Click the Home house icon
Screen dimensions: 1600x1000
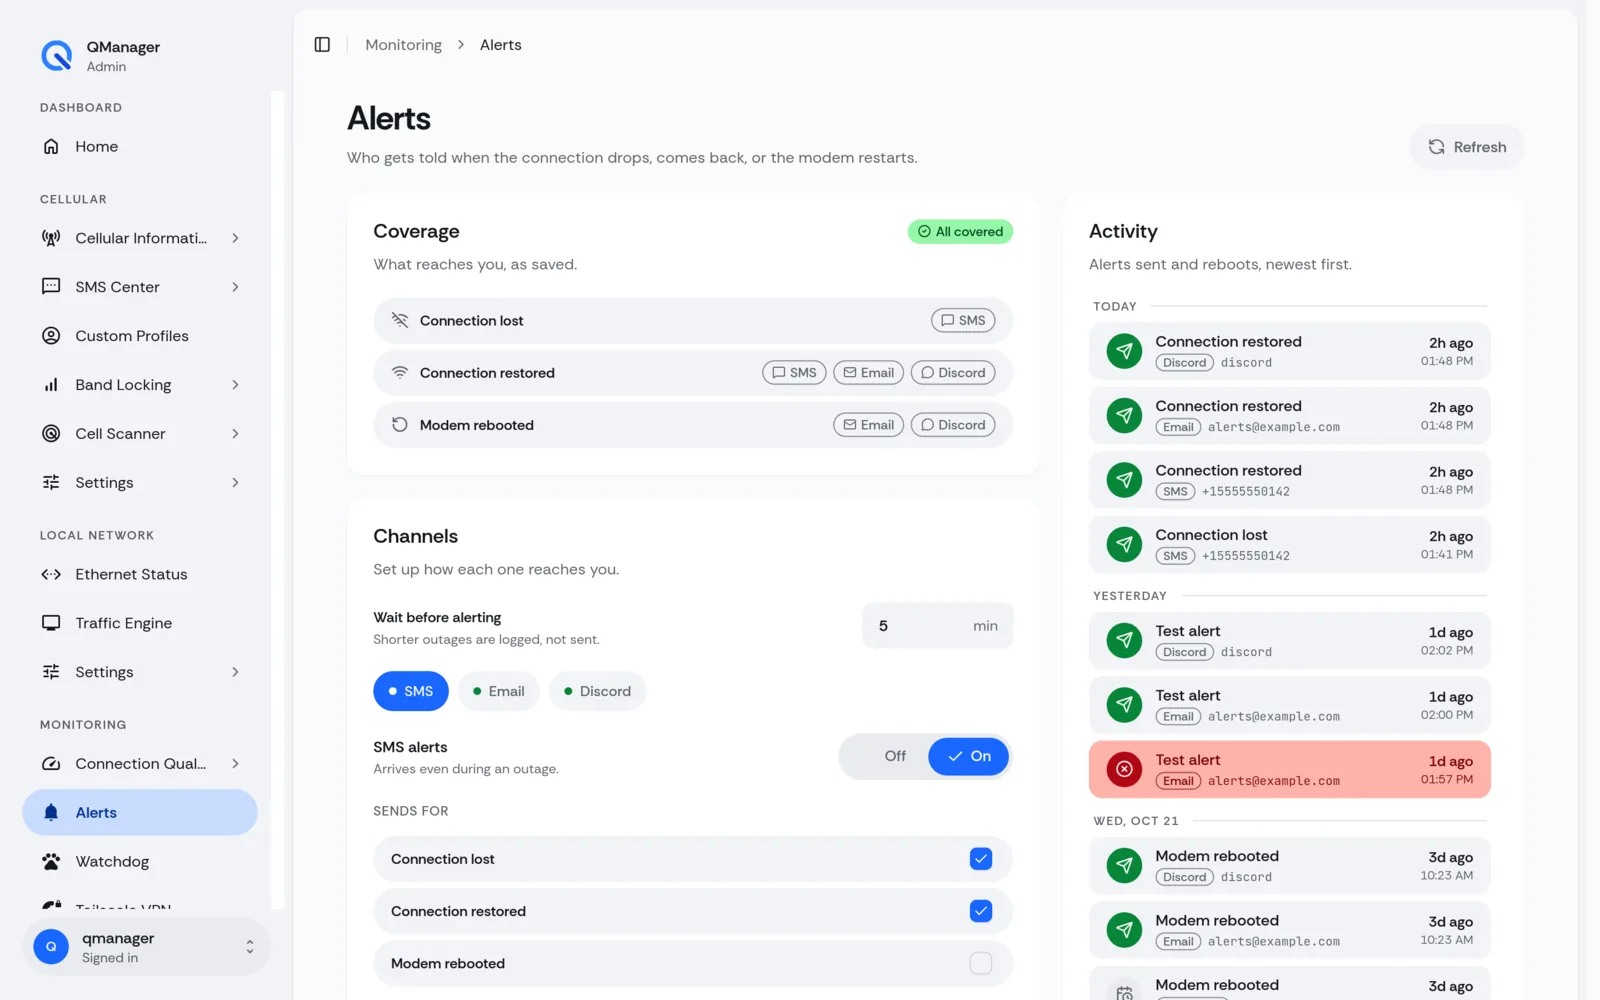pyautogui.click(x=51, y=147)
